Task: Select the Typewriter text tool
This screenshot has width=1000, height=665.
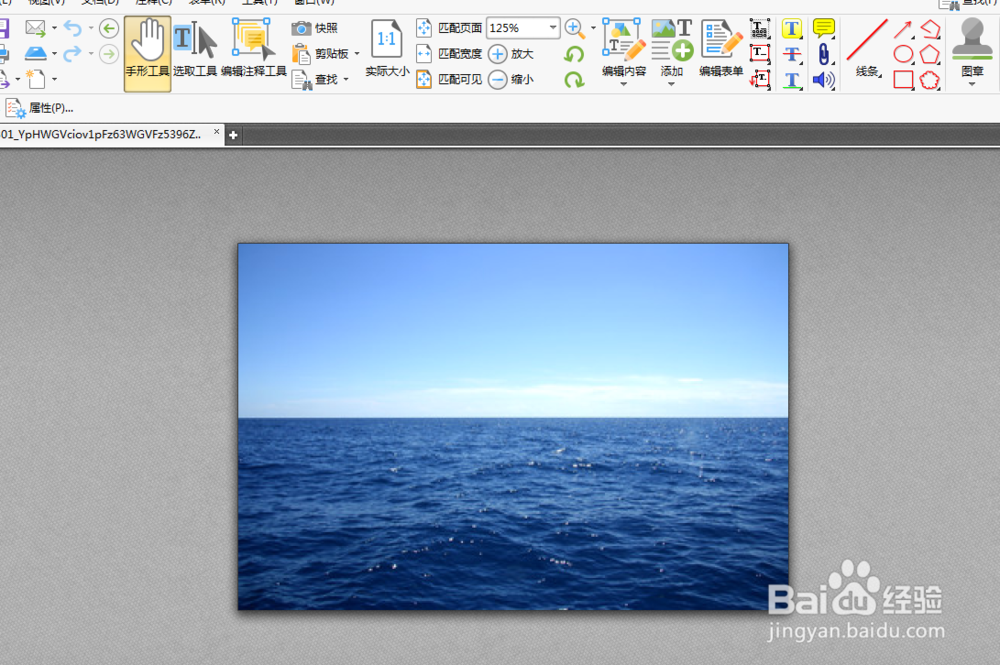Action: coord(759,29)
